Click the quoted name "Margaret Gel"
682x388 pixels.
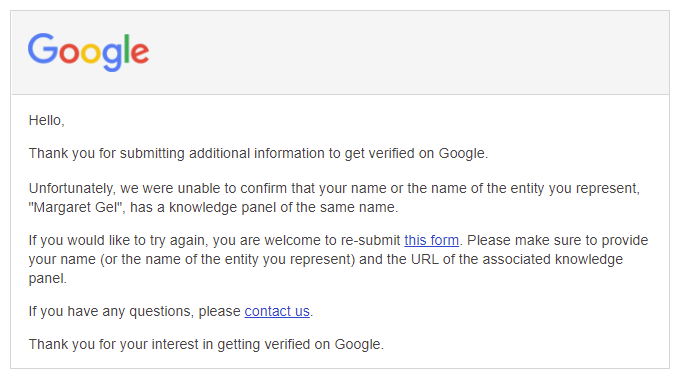[x=77, y=207]
